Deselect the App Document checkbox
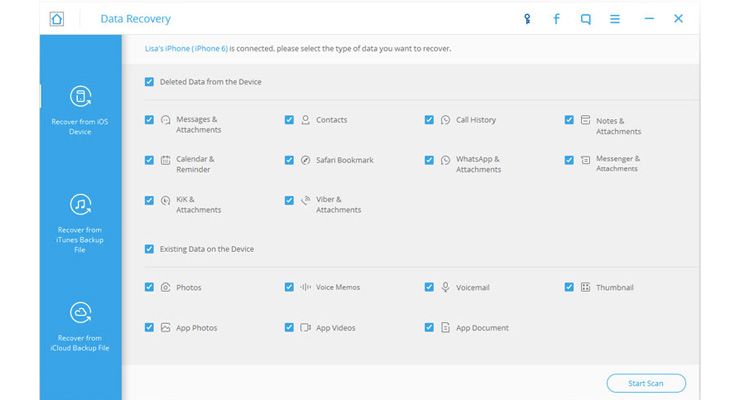 [x=429, y=327]
